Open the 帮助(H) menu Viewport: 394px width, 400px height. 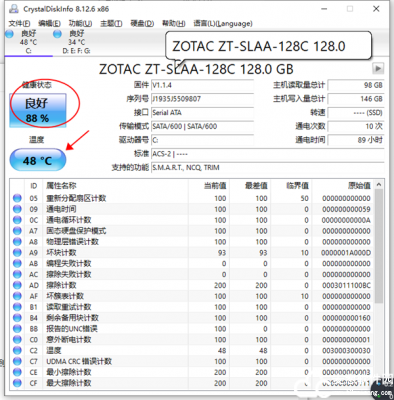(174, 23)
